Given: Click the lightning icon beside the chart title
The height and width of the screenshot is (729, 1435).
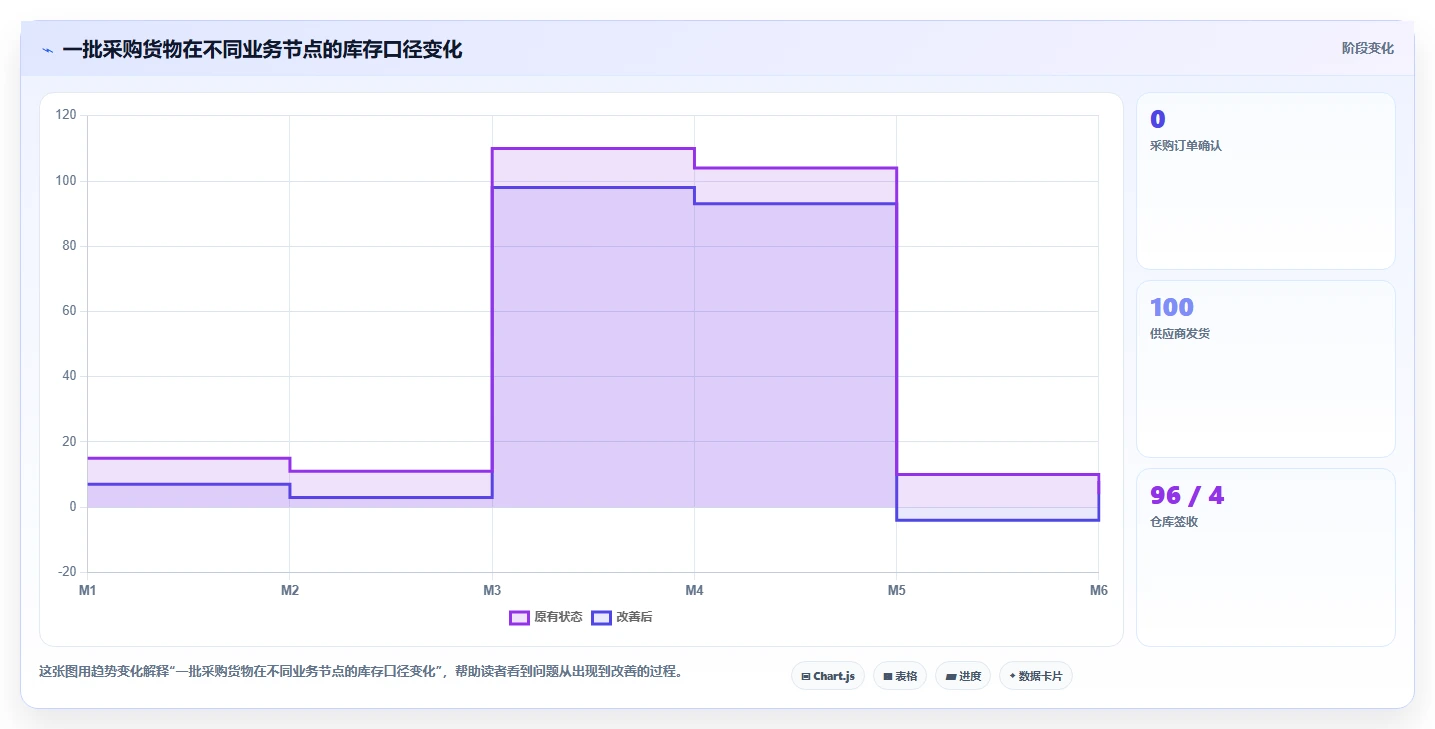Looking at the screenshot, I should (x=47, y=50).
